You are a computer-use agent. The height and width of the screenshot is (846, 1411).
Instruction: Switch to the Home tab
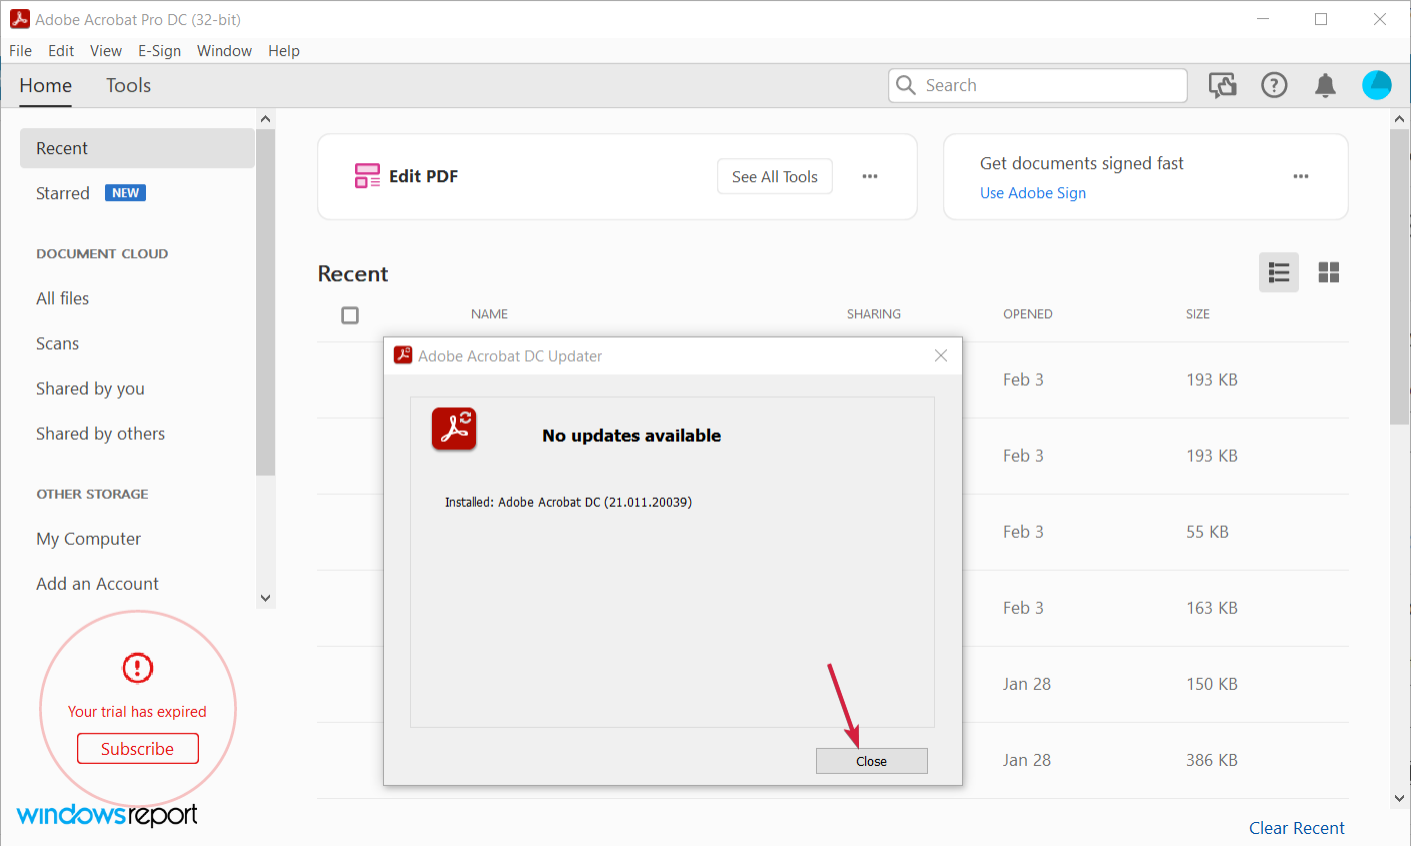pos(46,86)
